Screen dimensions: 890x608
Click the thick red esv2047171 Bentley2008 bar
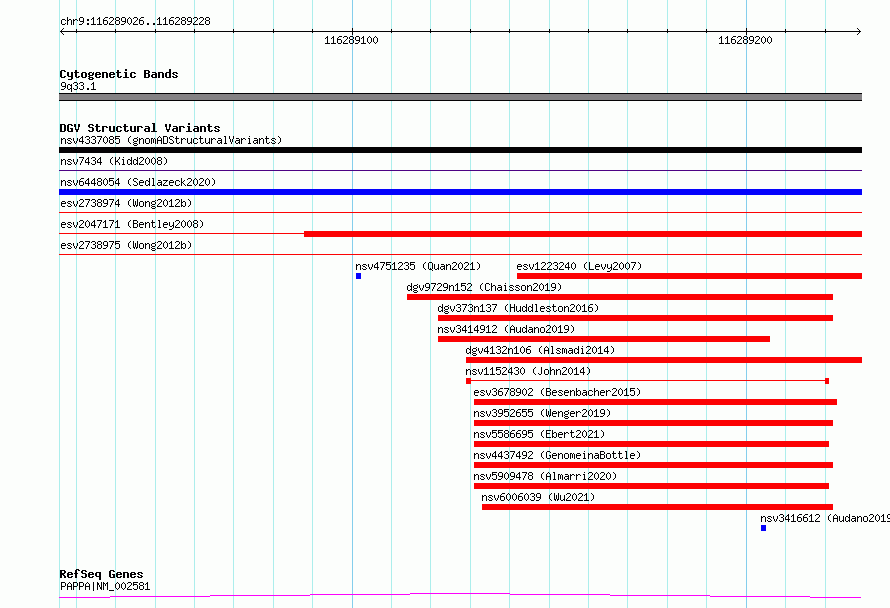pos(583,234)
